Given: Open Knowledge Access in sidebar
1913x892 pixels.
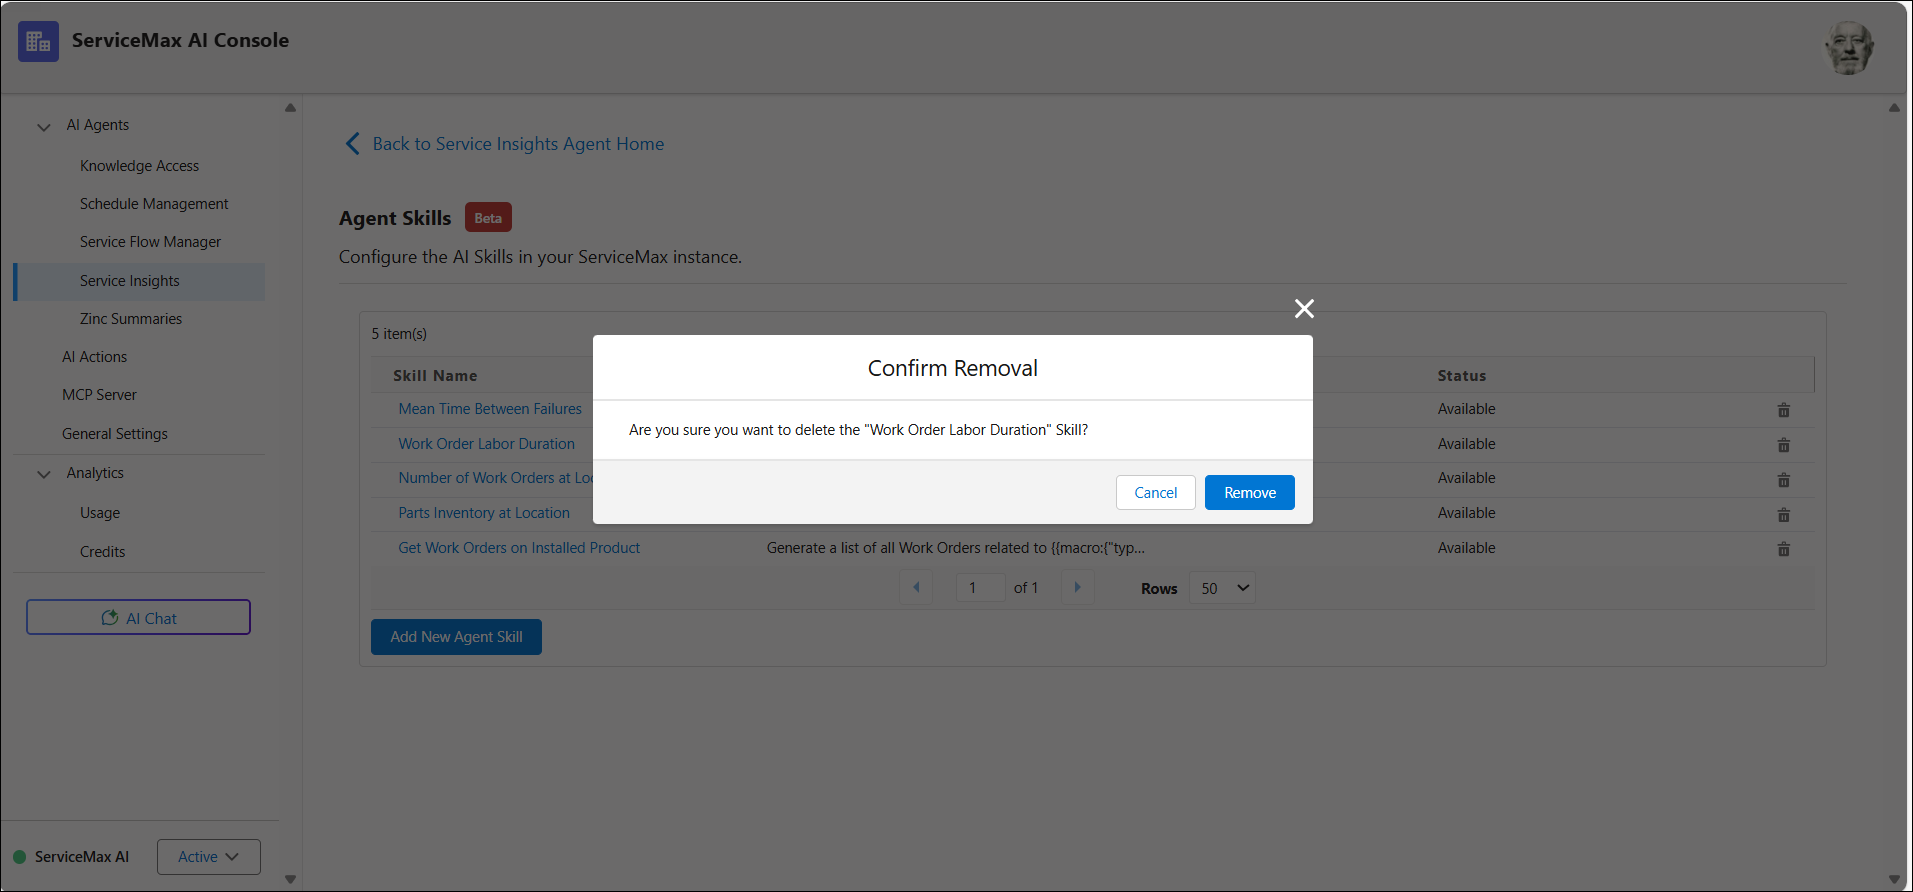Looking at the screenshot, I should coord(139,166).
